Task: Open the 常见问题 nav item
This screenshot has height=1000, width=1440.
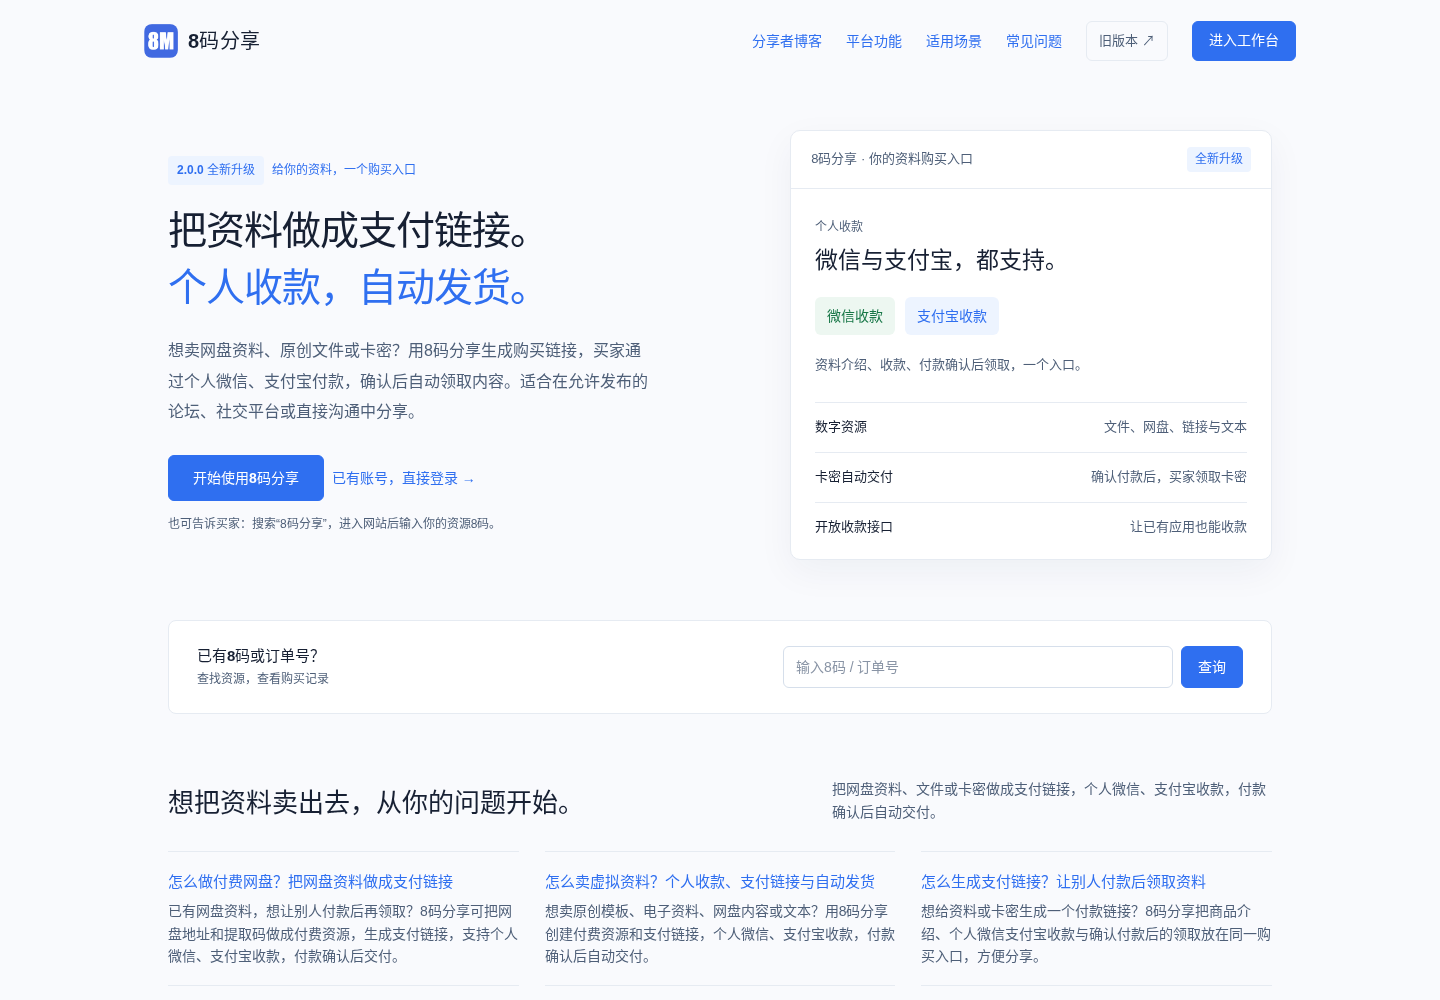Action: 1034,41
